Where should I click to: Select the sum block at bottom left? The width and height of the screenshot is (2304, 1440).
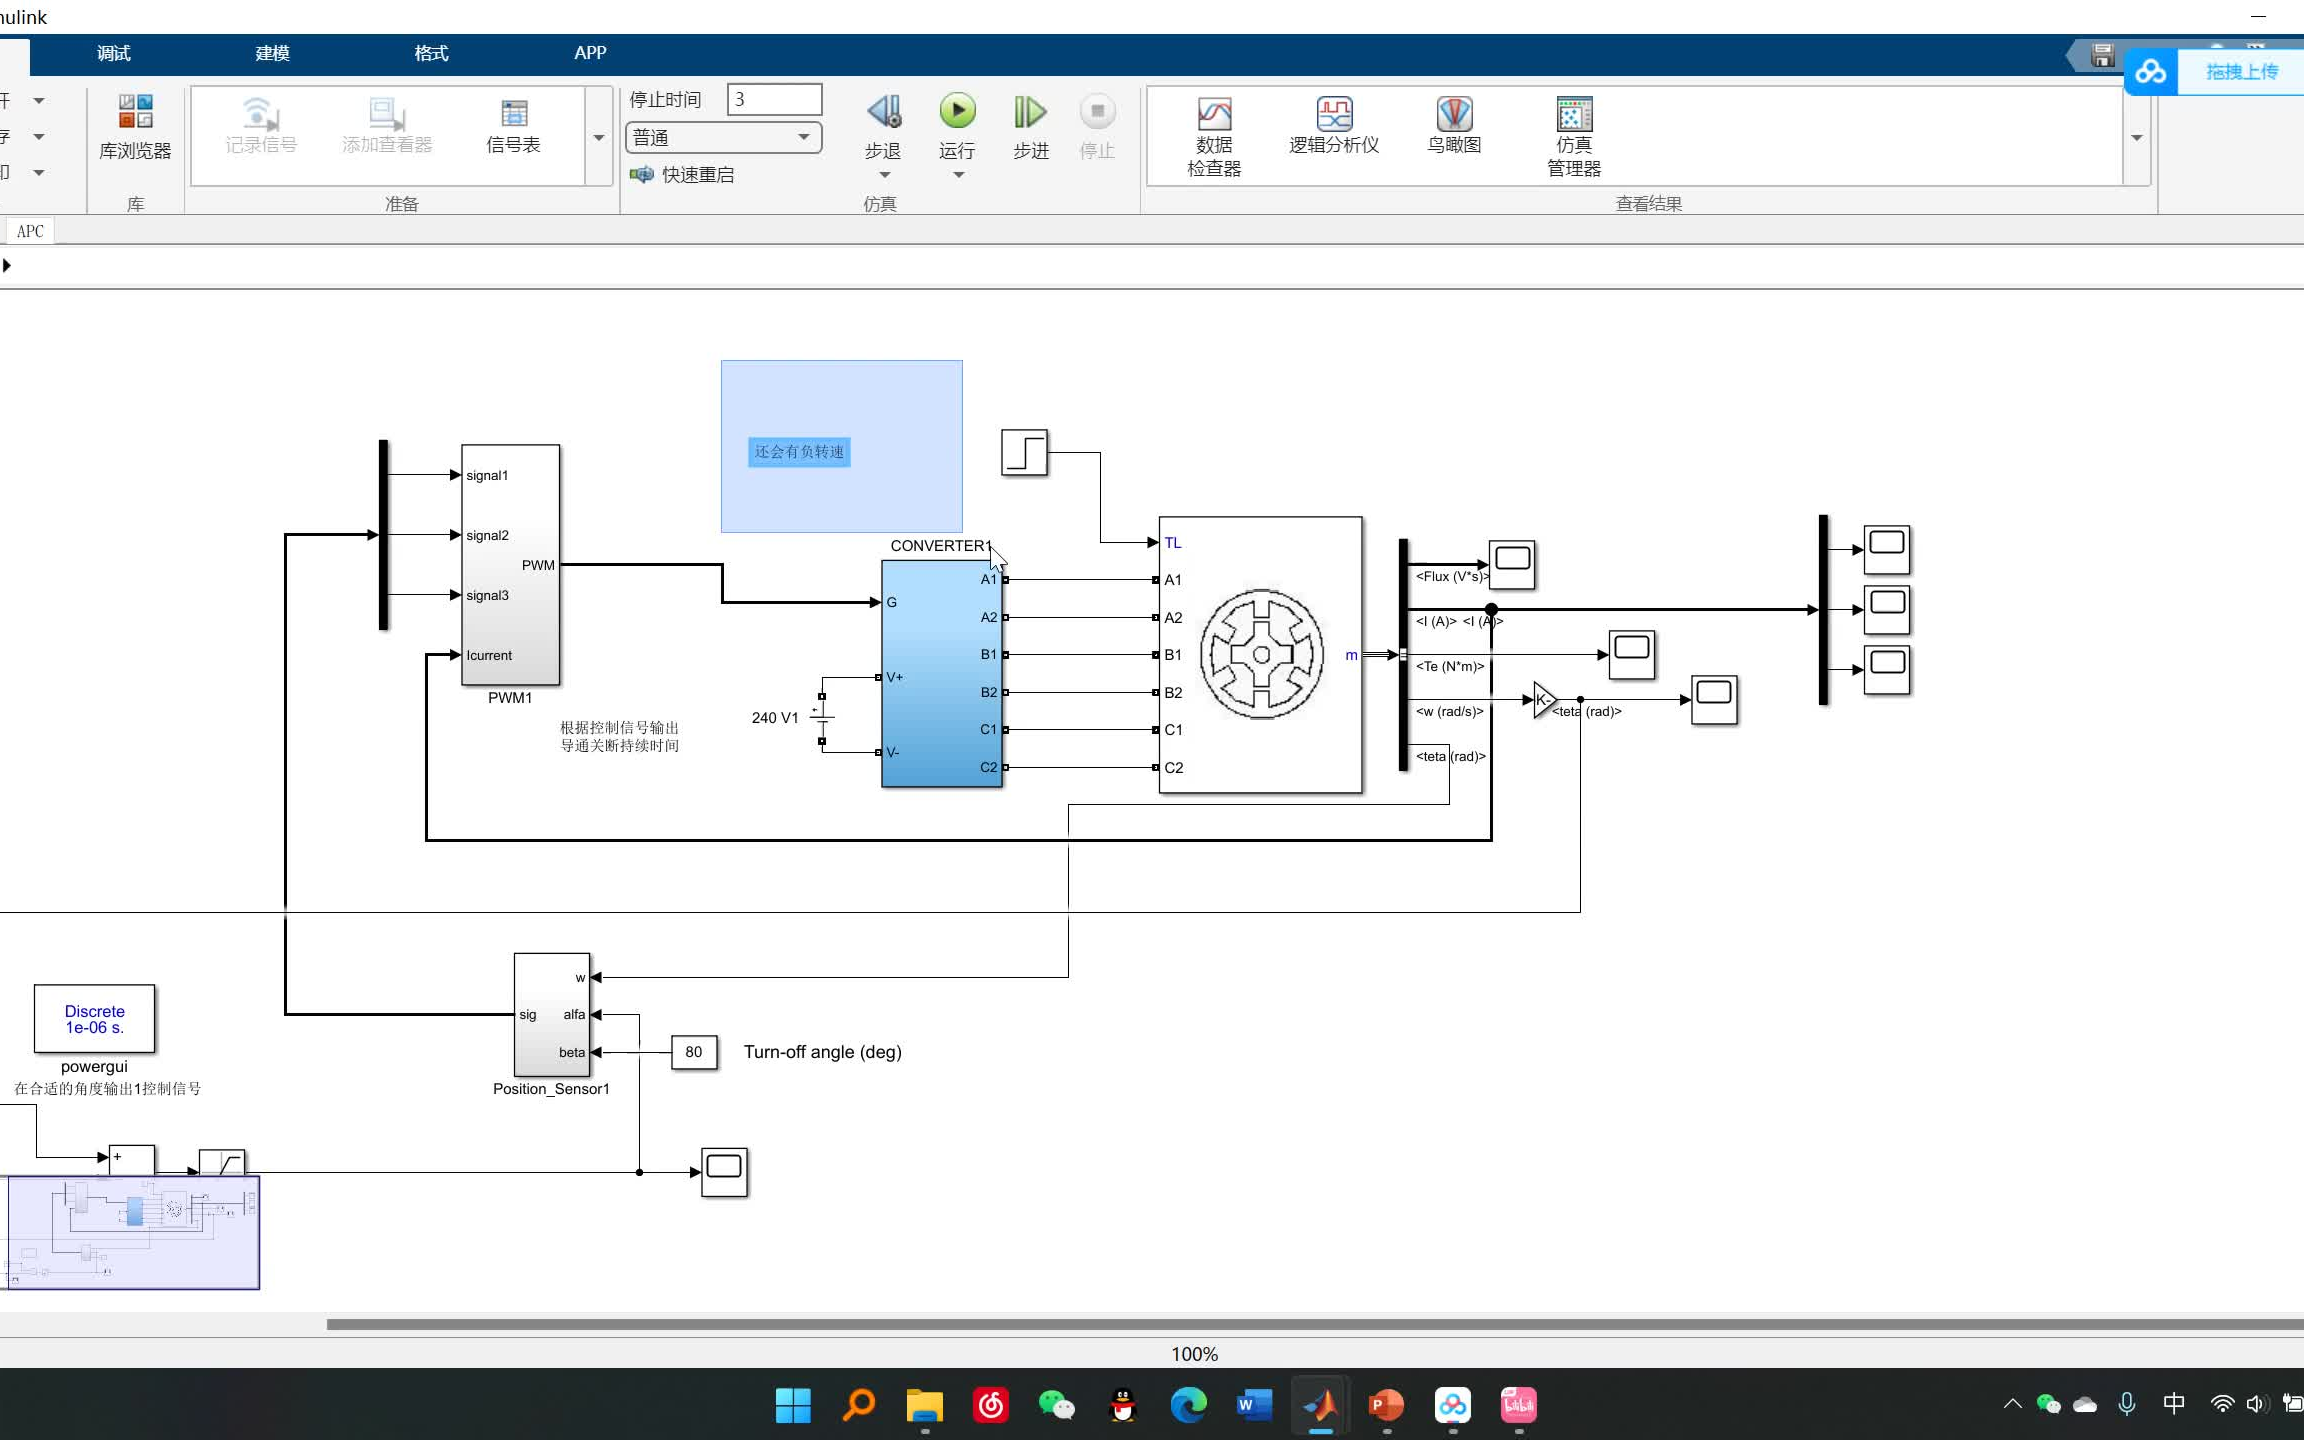[132, 1161]
